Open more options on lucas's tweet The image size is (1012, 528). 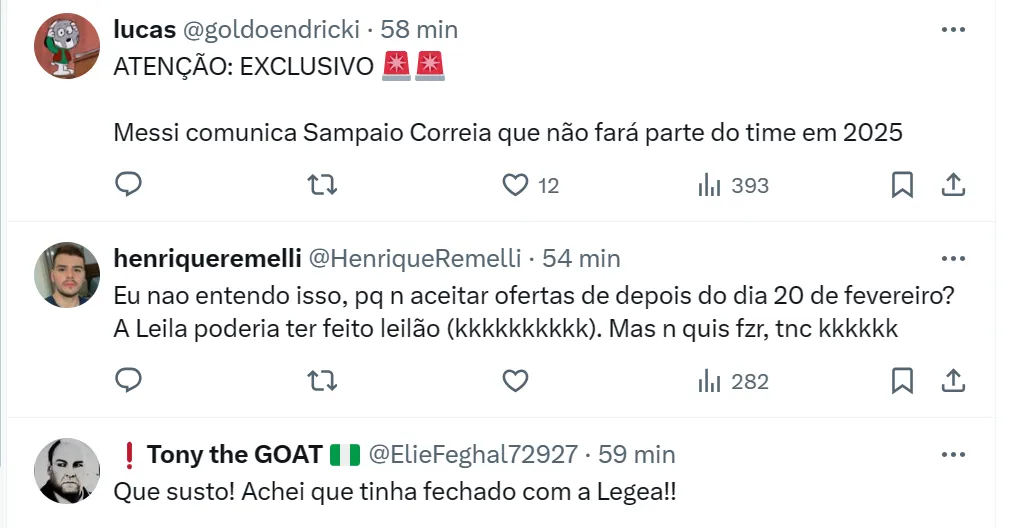[x=953, y=30]
